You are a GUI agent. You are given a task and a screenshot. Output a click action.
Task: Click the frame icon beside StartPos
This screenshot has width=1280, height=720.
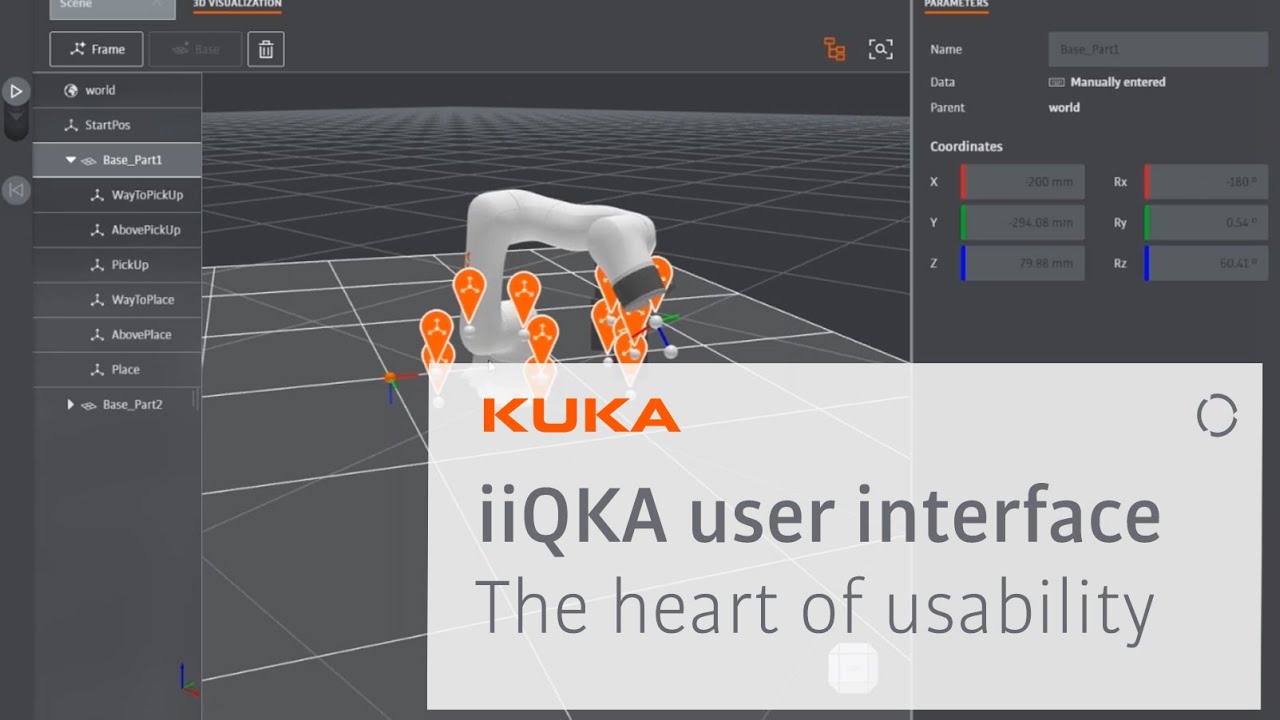[x=70, y=125]
